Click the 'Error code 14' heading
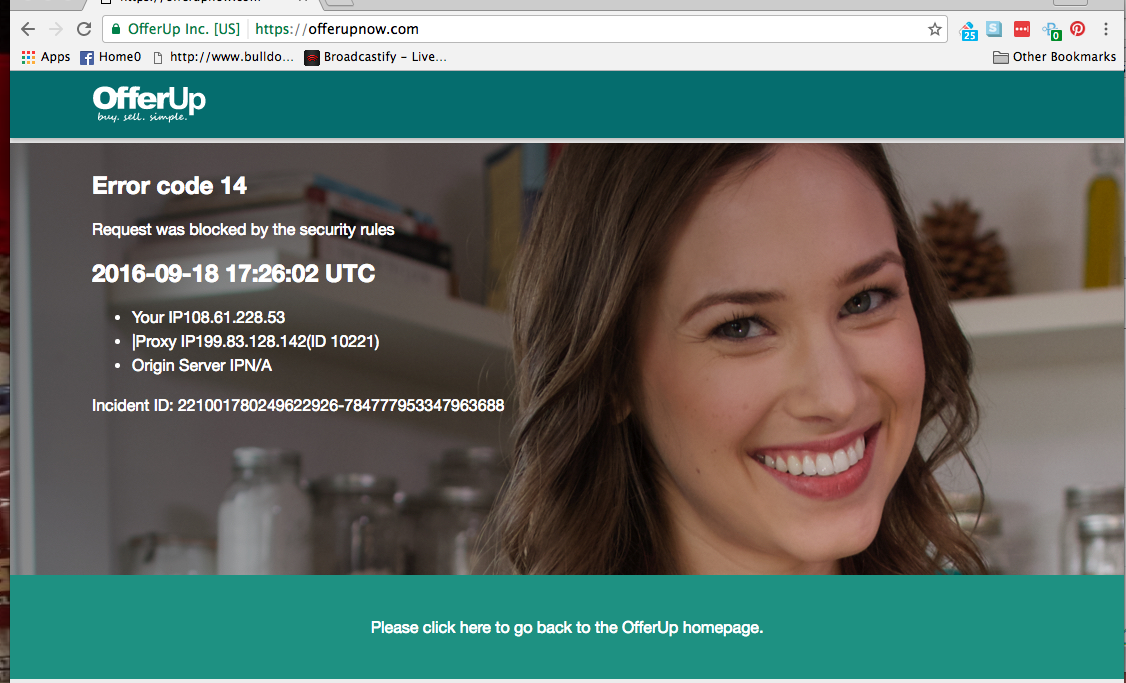 (x=169, y=186)
